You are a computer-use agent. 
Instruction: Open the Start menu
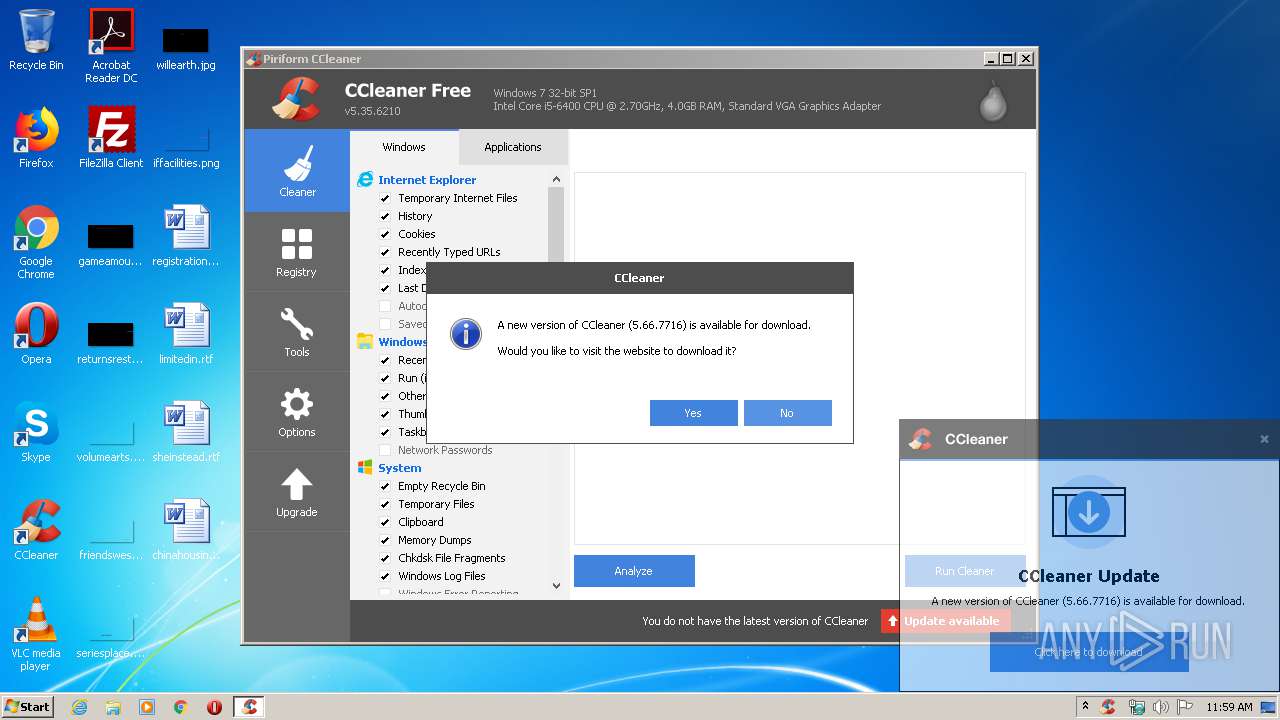point(28,707)
